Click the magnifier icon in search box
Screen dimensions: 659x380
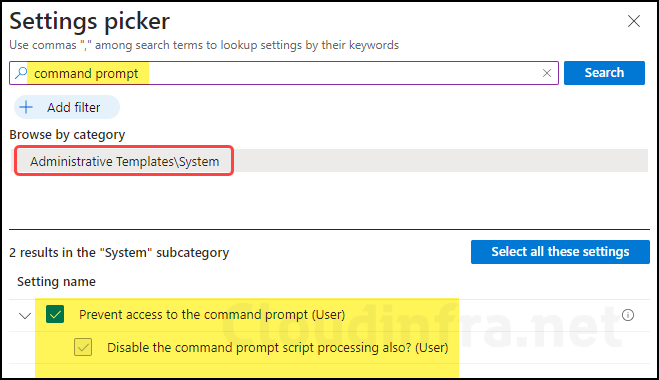tap(21, 73)
